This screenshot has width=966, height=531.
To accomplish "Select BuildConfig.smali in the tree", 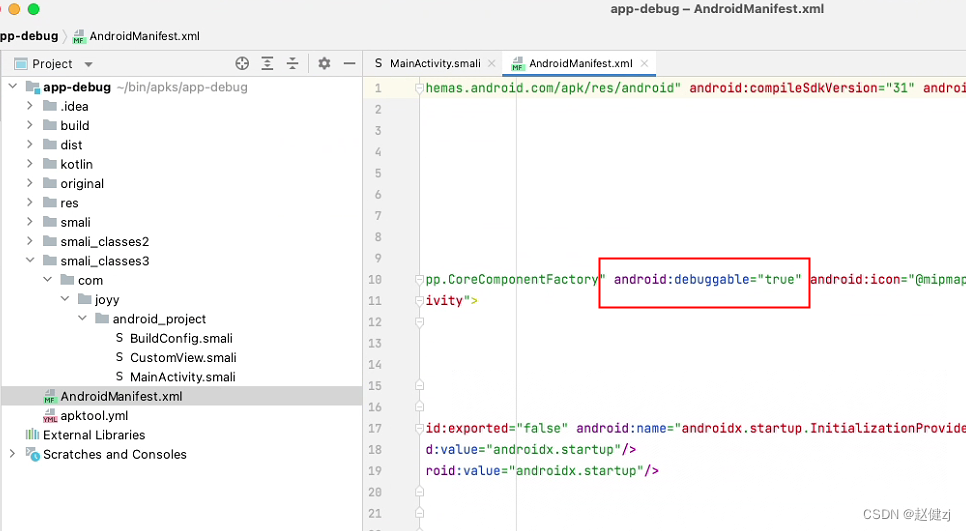I will coord(181,338).
